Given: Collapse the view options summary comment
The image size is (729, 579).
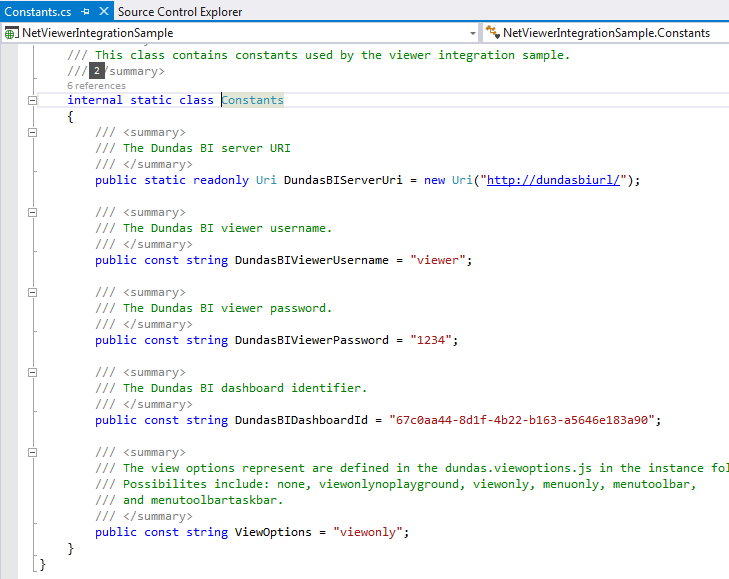Looking at the screenshot, I should tap(32, 453).
